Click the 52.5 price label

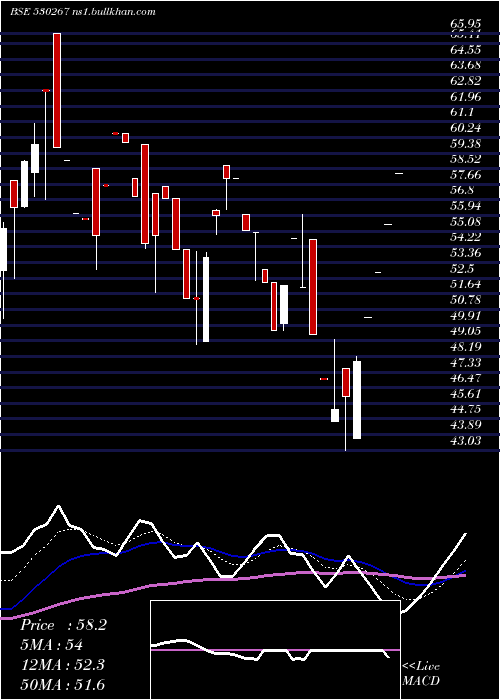click(x=462, y=269)
